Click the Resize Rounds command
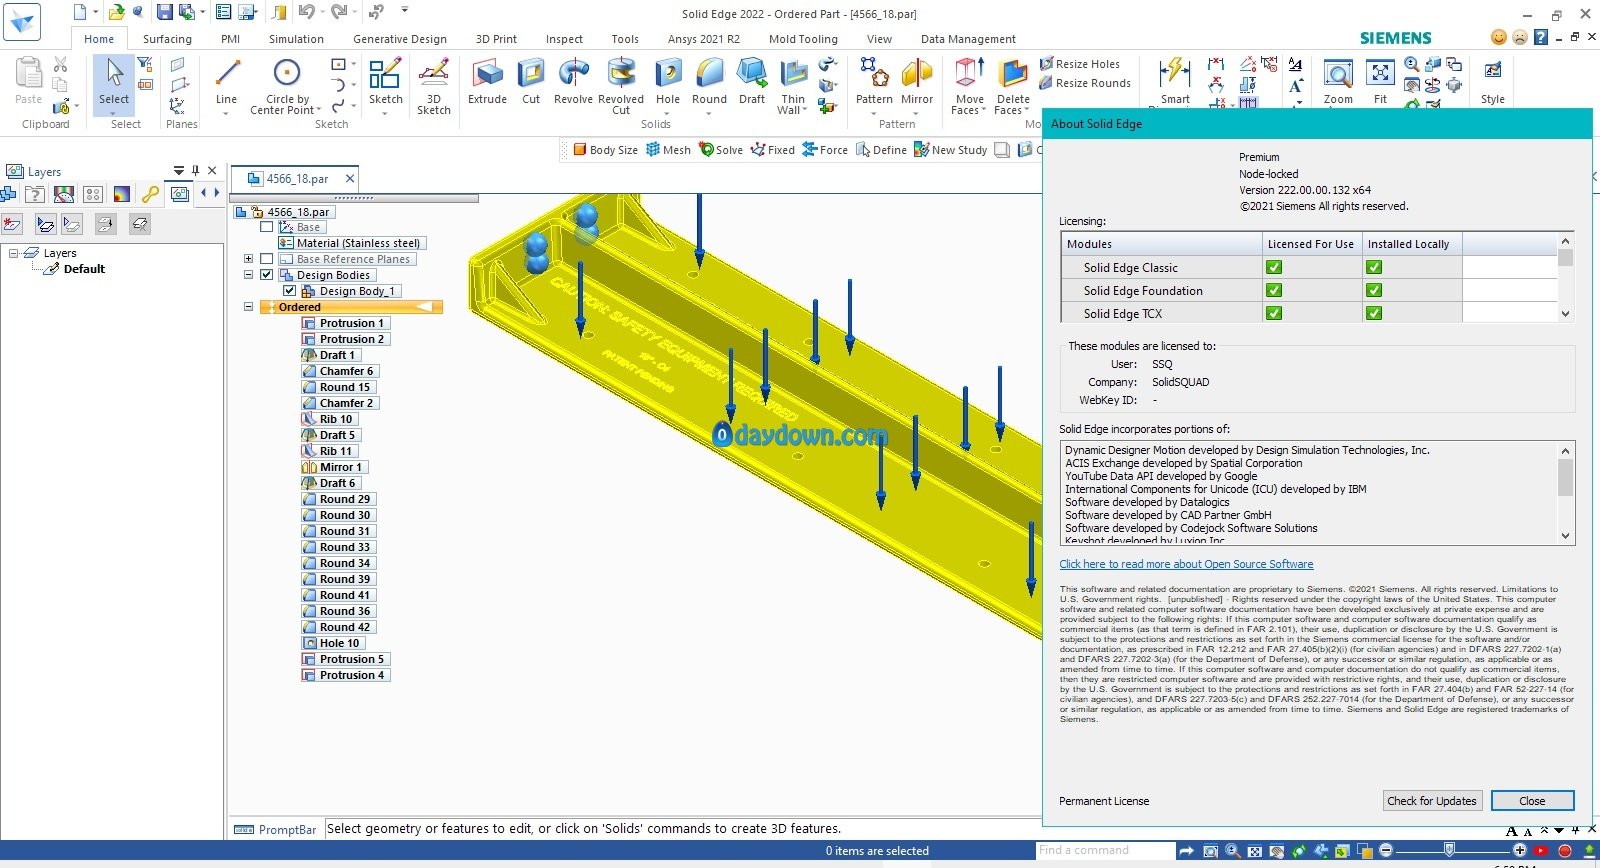Viewport: 1600px width, 868px height. pos(1085,83)
